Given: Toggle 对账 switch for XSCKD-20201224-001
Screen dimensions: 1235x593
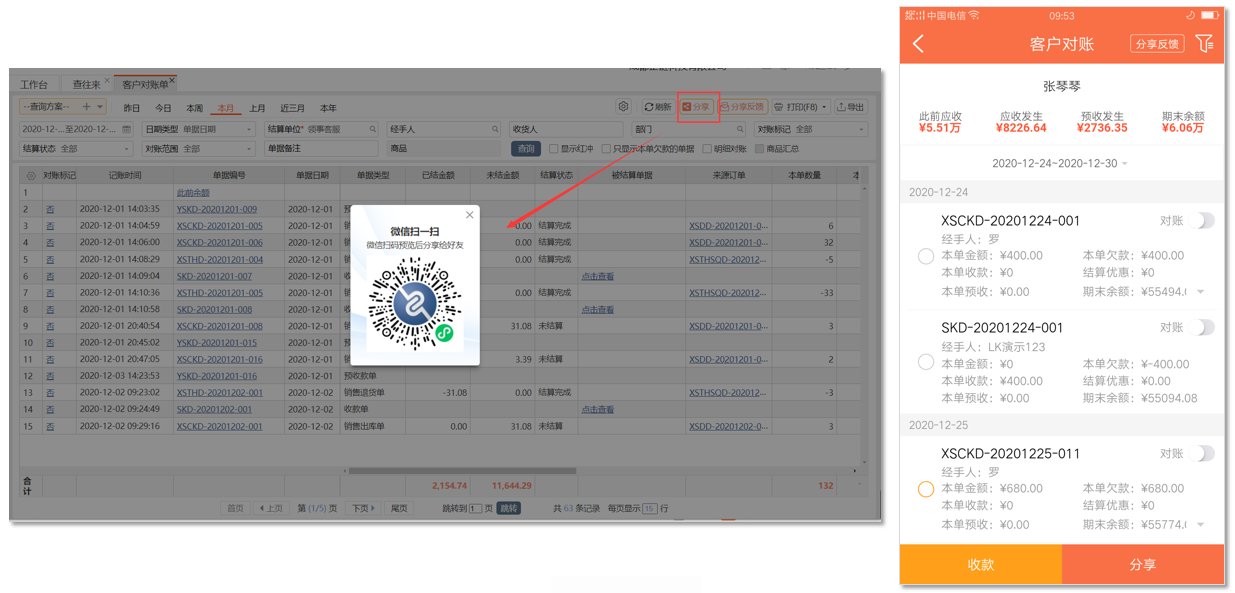Looking at the screenshot, I should click(1205, 221).
